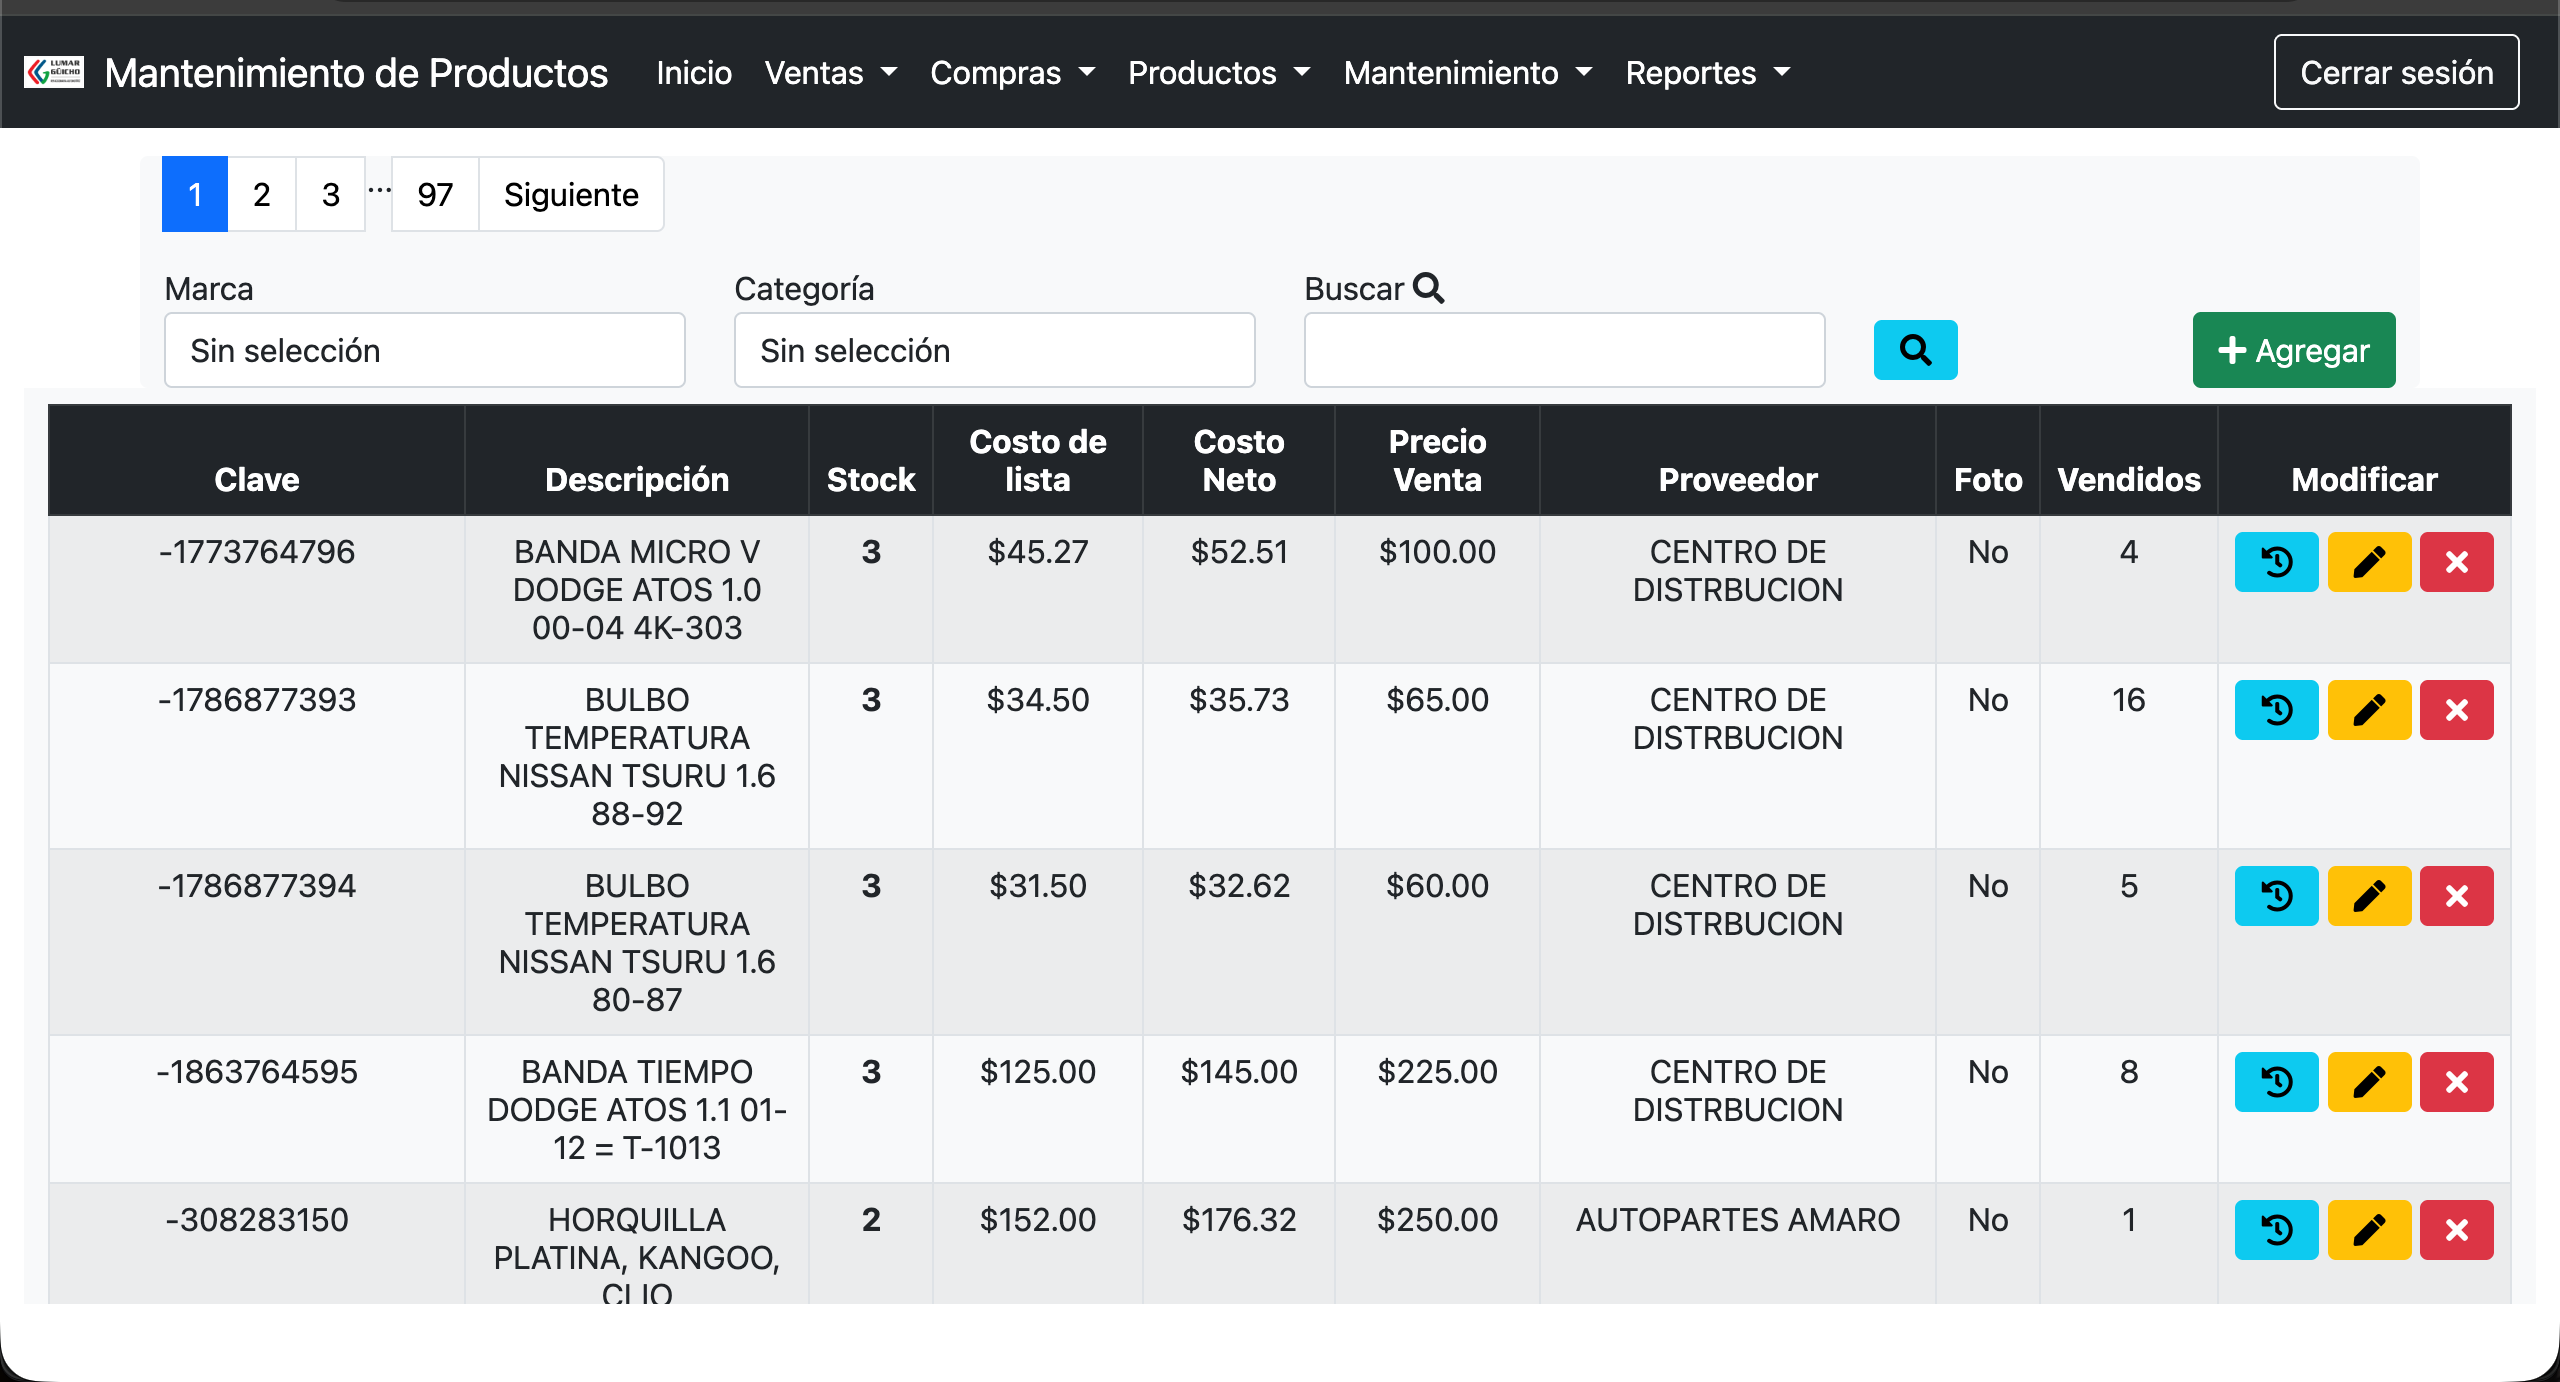
Task: Open history for BULBO TEMPERATURA 80-87
Action: pyautogui.click(x=2276, y=896)
